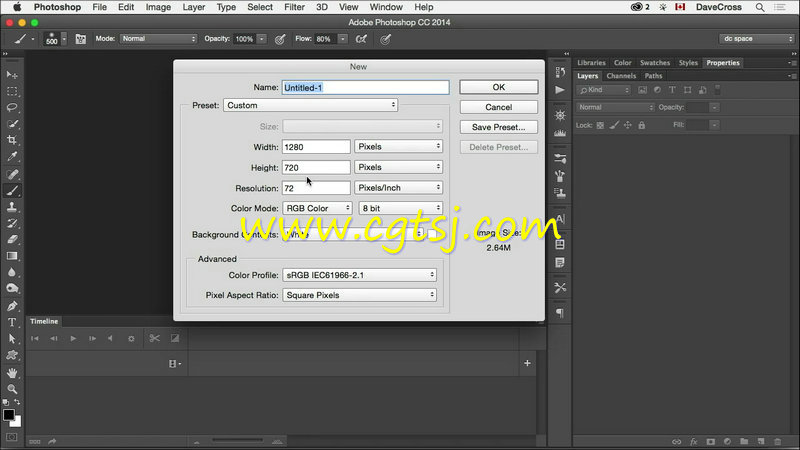Open the Paragraph panel icon
The image size is (800, 450).
560,313
